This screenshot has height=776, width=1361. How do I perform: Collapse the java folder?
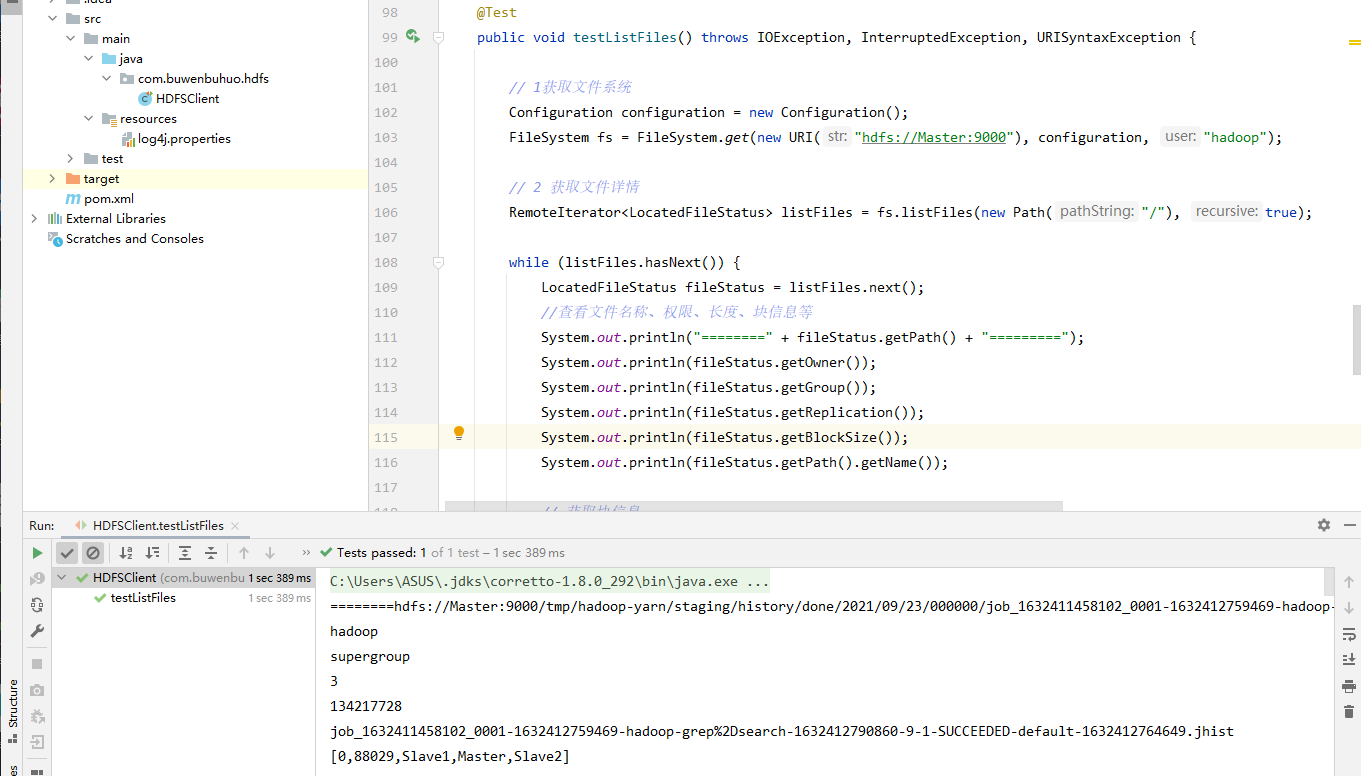pos(89,58)
